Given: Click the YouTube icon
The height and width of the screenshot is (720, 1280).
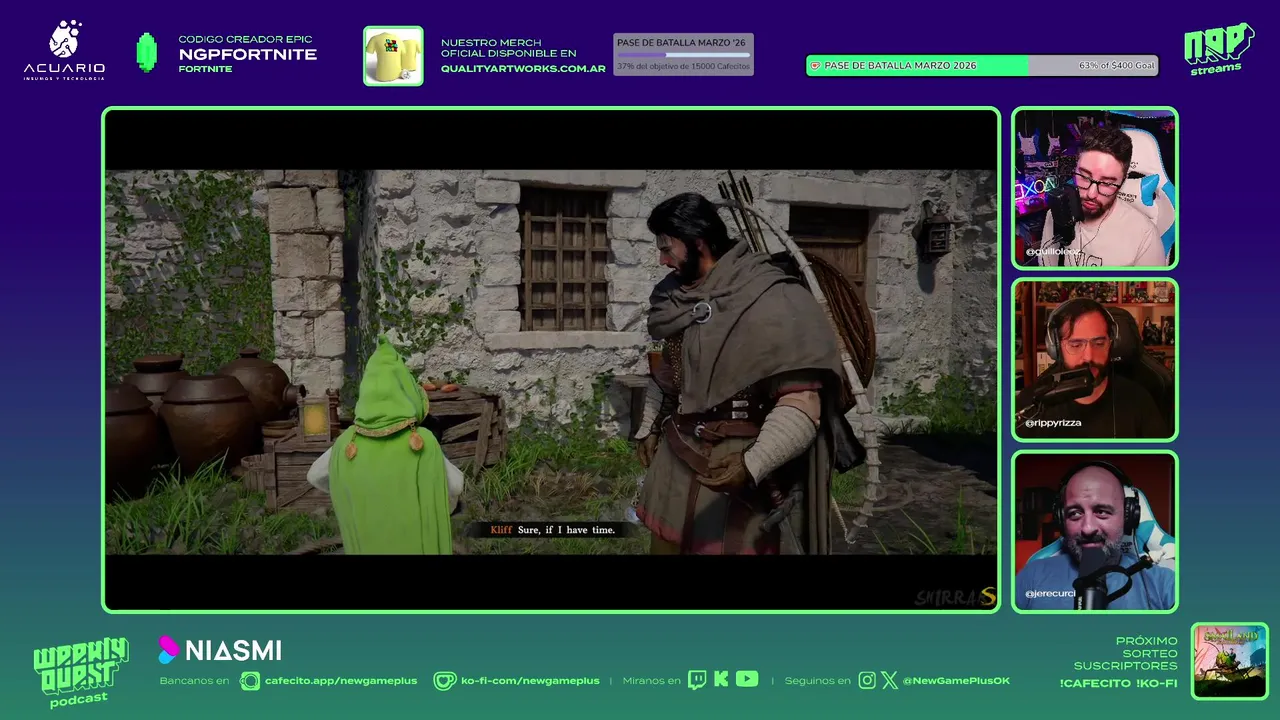Looking at the screenshot, I should pyautogui.click(x=747, y=679).
